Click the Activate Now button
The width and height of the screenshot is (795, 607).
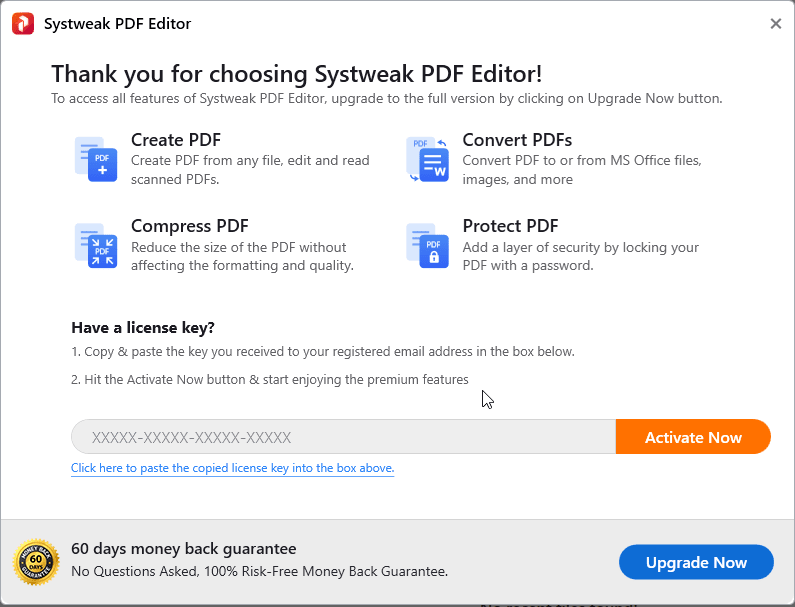pyautogui.click(x=693, y=437)
